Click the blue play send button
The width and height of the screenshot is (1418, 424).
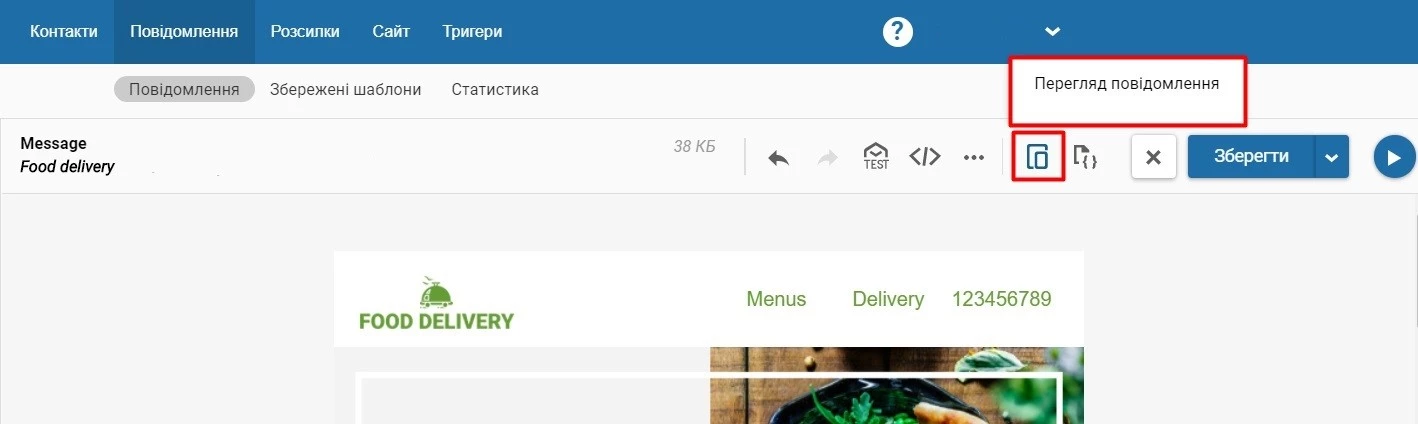[1394, 157]
